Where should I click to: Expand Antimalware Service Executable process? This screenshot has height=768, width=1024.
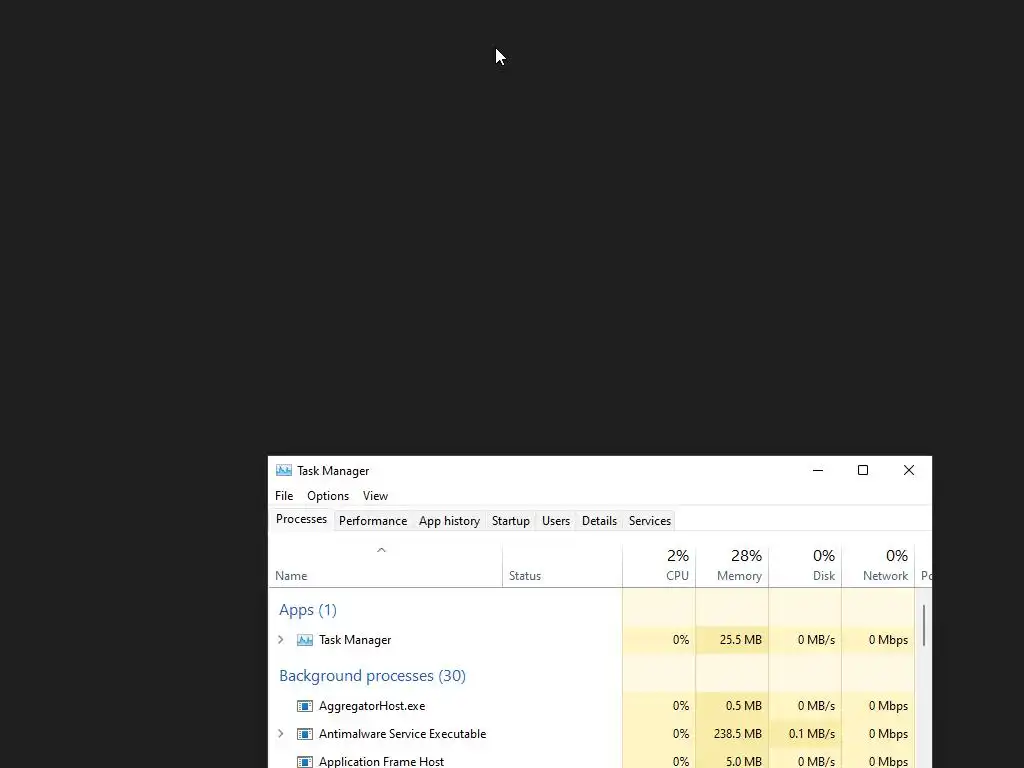pyautogui.click(x=281, y=734)
